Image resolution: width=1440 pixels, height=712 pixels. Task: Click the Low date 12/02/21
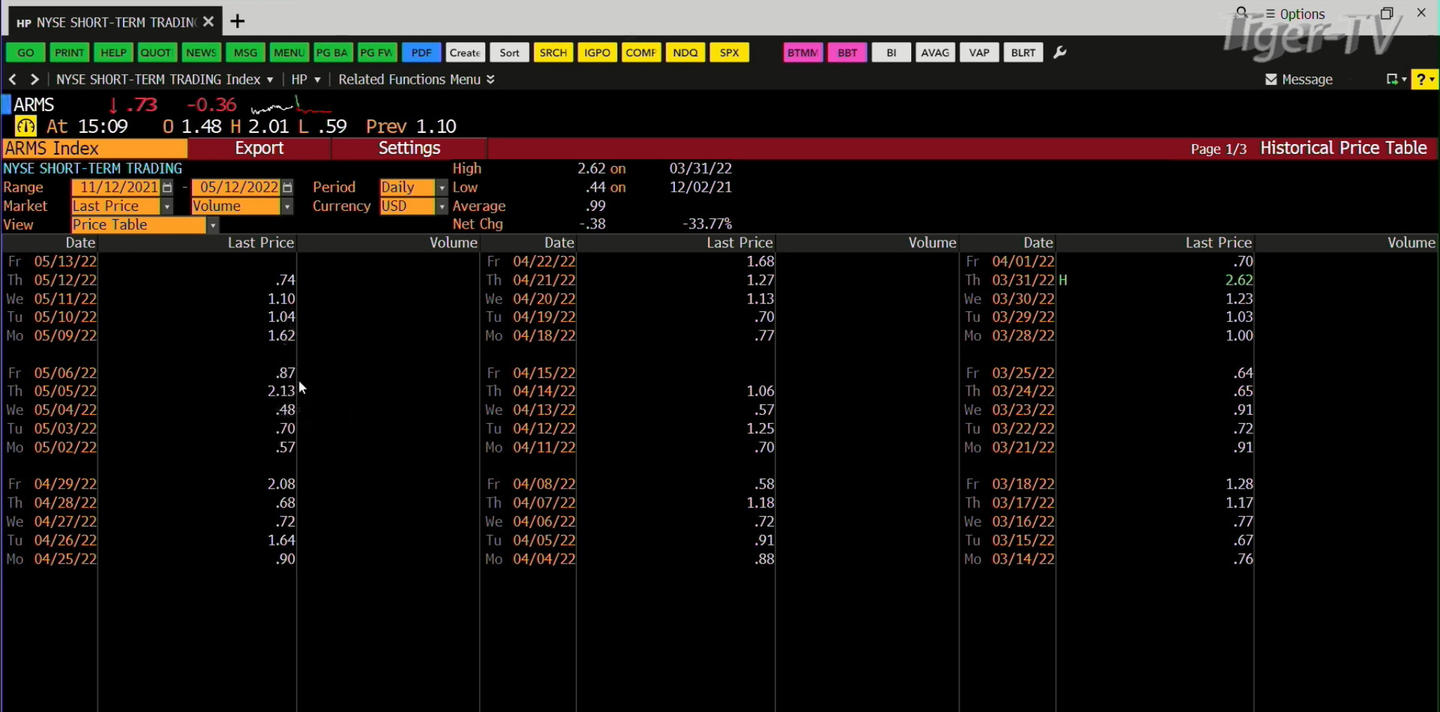pos(700,187)
